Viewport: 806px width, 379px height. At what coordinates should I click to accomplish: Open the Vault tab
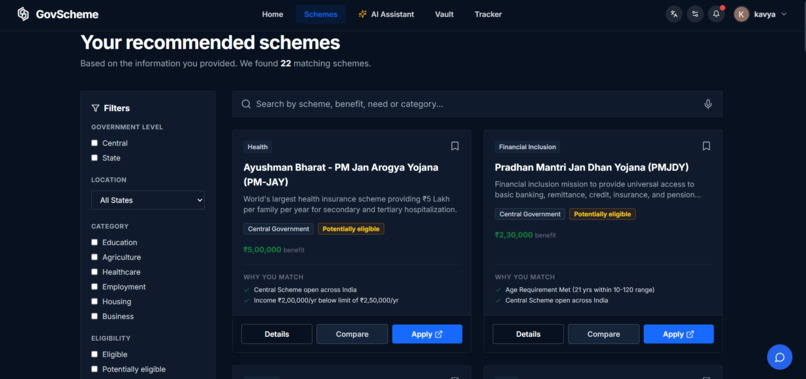coord(444,14)
